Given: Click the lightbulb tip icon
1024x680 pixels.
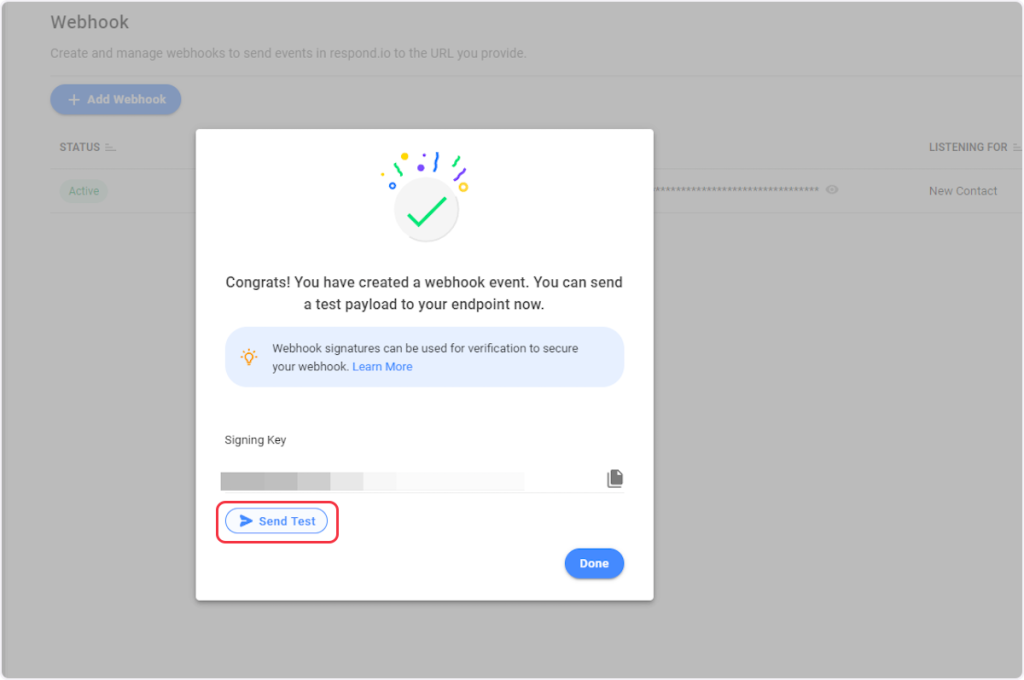Looking at the screenshot, I should (x=249, y=357).
